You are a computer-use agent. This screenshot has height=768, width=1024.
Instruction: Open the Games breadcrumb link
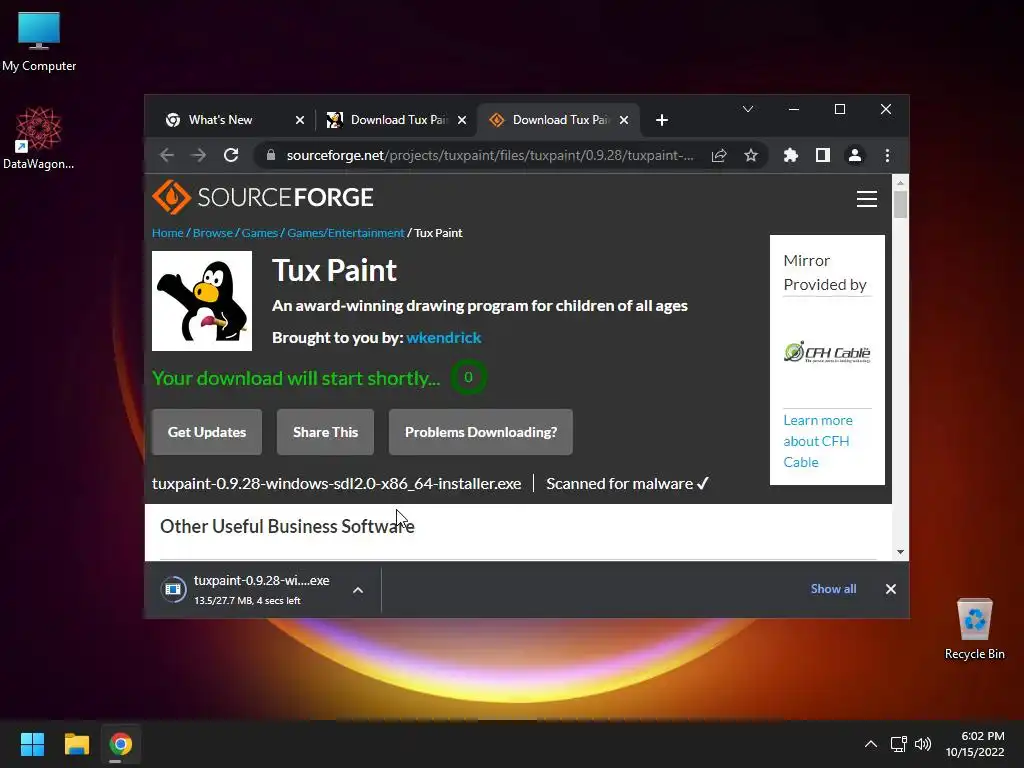pos(260,233)
